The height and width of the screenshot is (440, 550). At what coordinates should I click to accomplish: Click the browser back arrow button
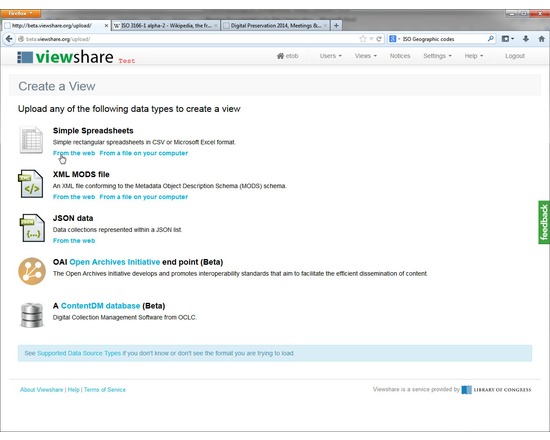[9, 39]
